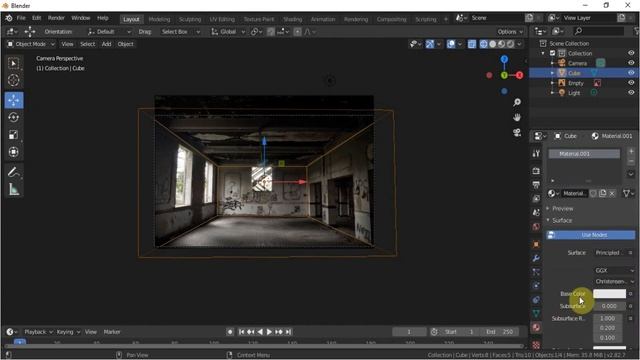
Task: Select the Cursor tool
Action: [13, 80]
